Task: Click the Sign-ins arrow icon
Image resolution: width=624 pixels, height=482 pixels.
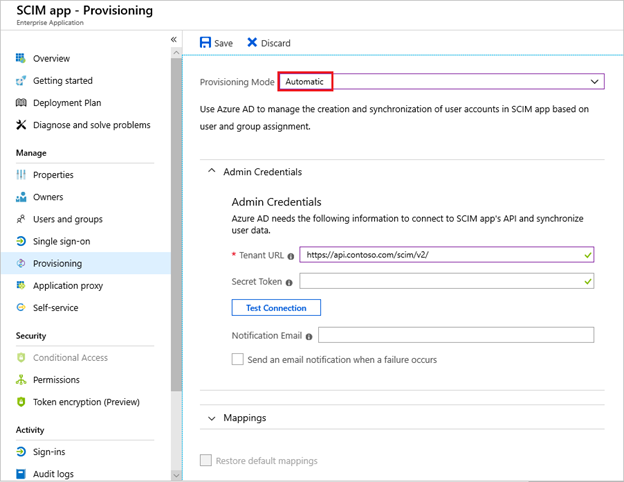Action: pos(21,452)
